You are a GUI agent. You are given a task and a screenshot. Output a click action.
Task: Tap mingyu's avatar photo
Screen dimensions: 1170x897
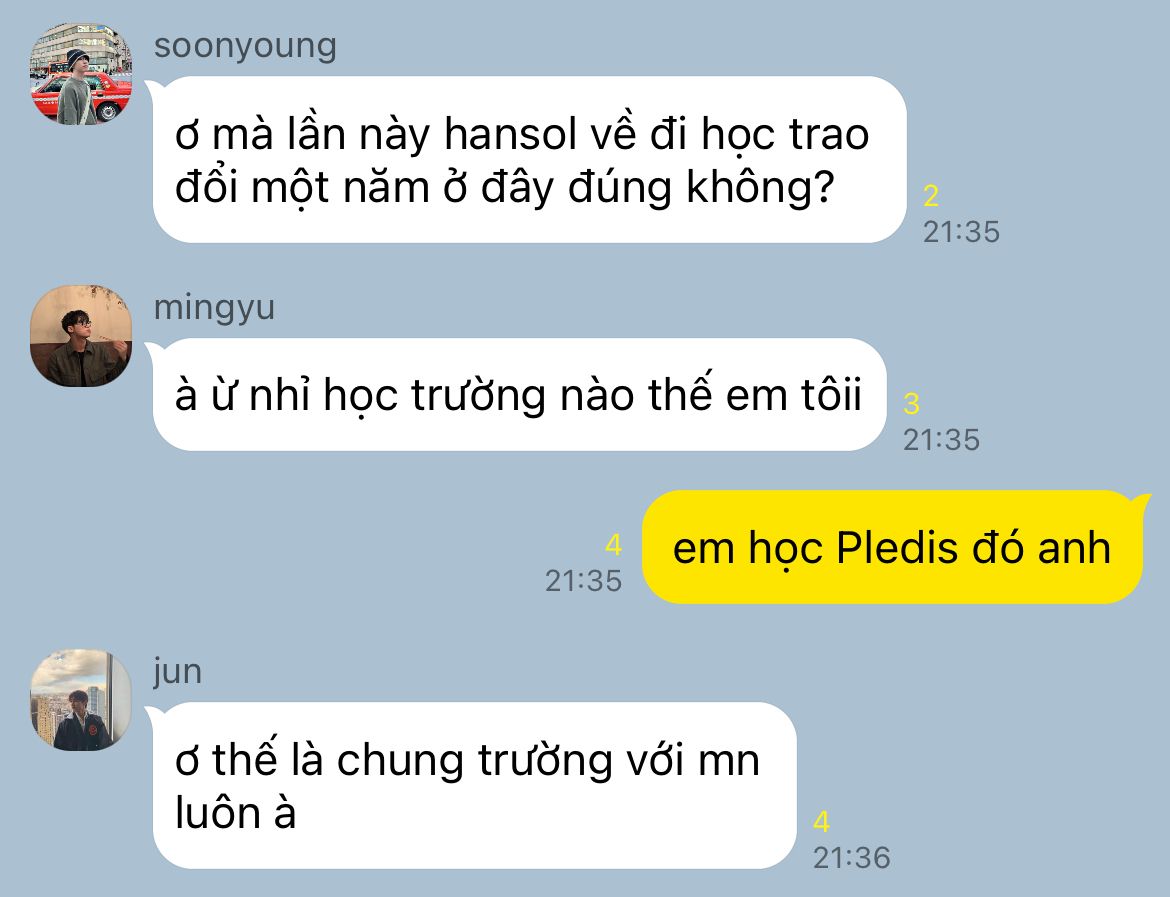coord(81,335)
